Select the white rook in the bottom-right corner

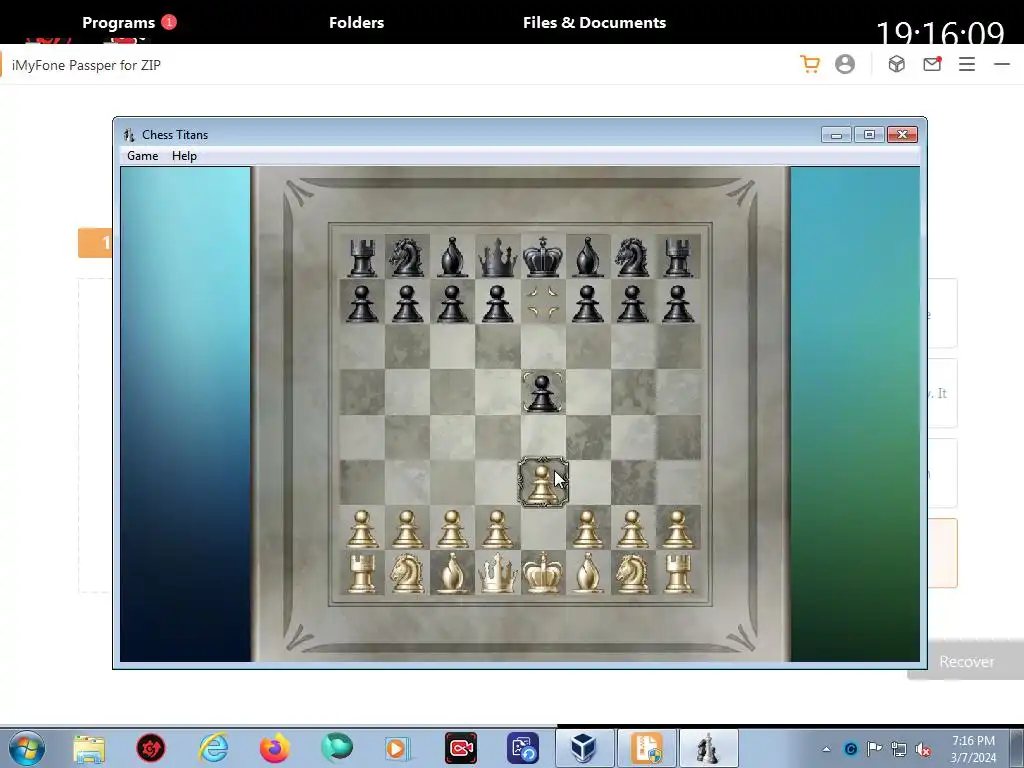[678, 573]
